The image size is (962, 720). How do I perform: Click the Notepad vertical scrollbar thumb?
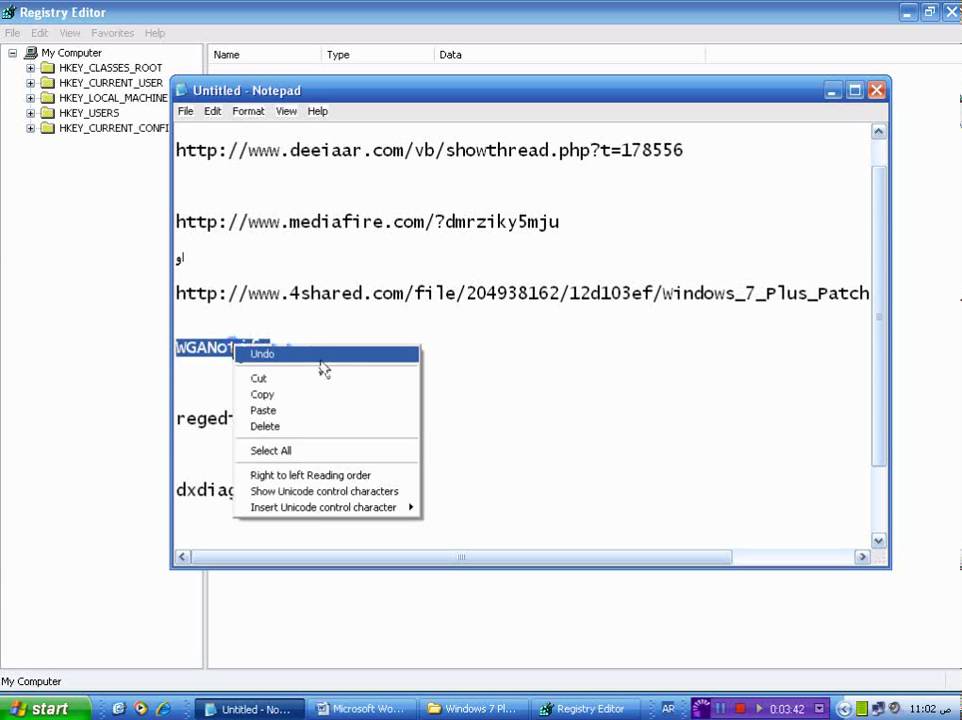tap(879, 316)
